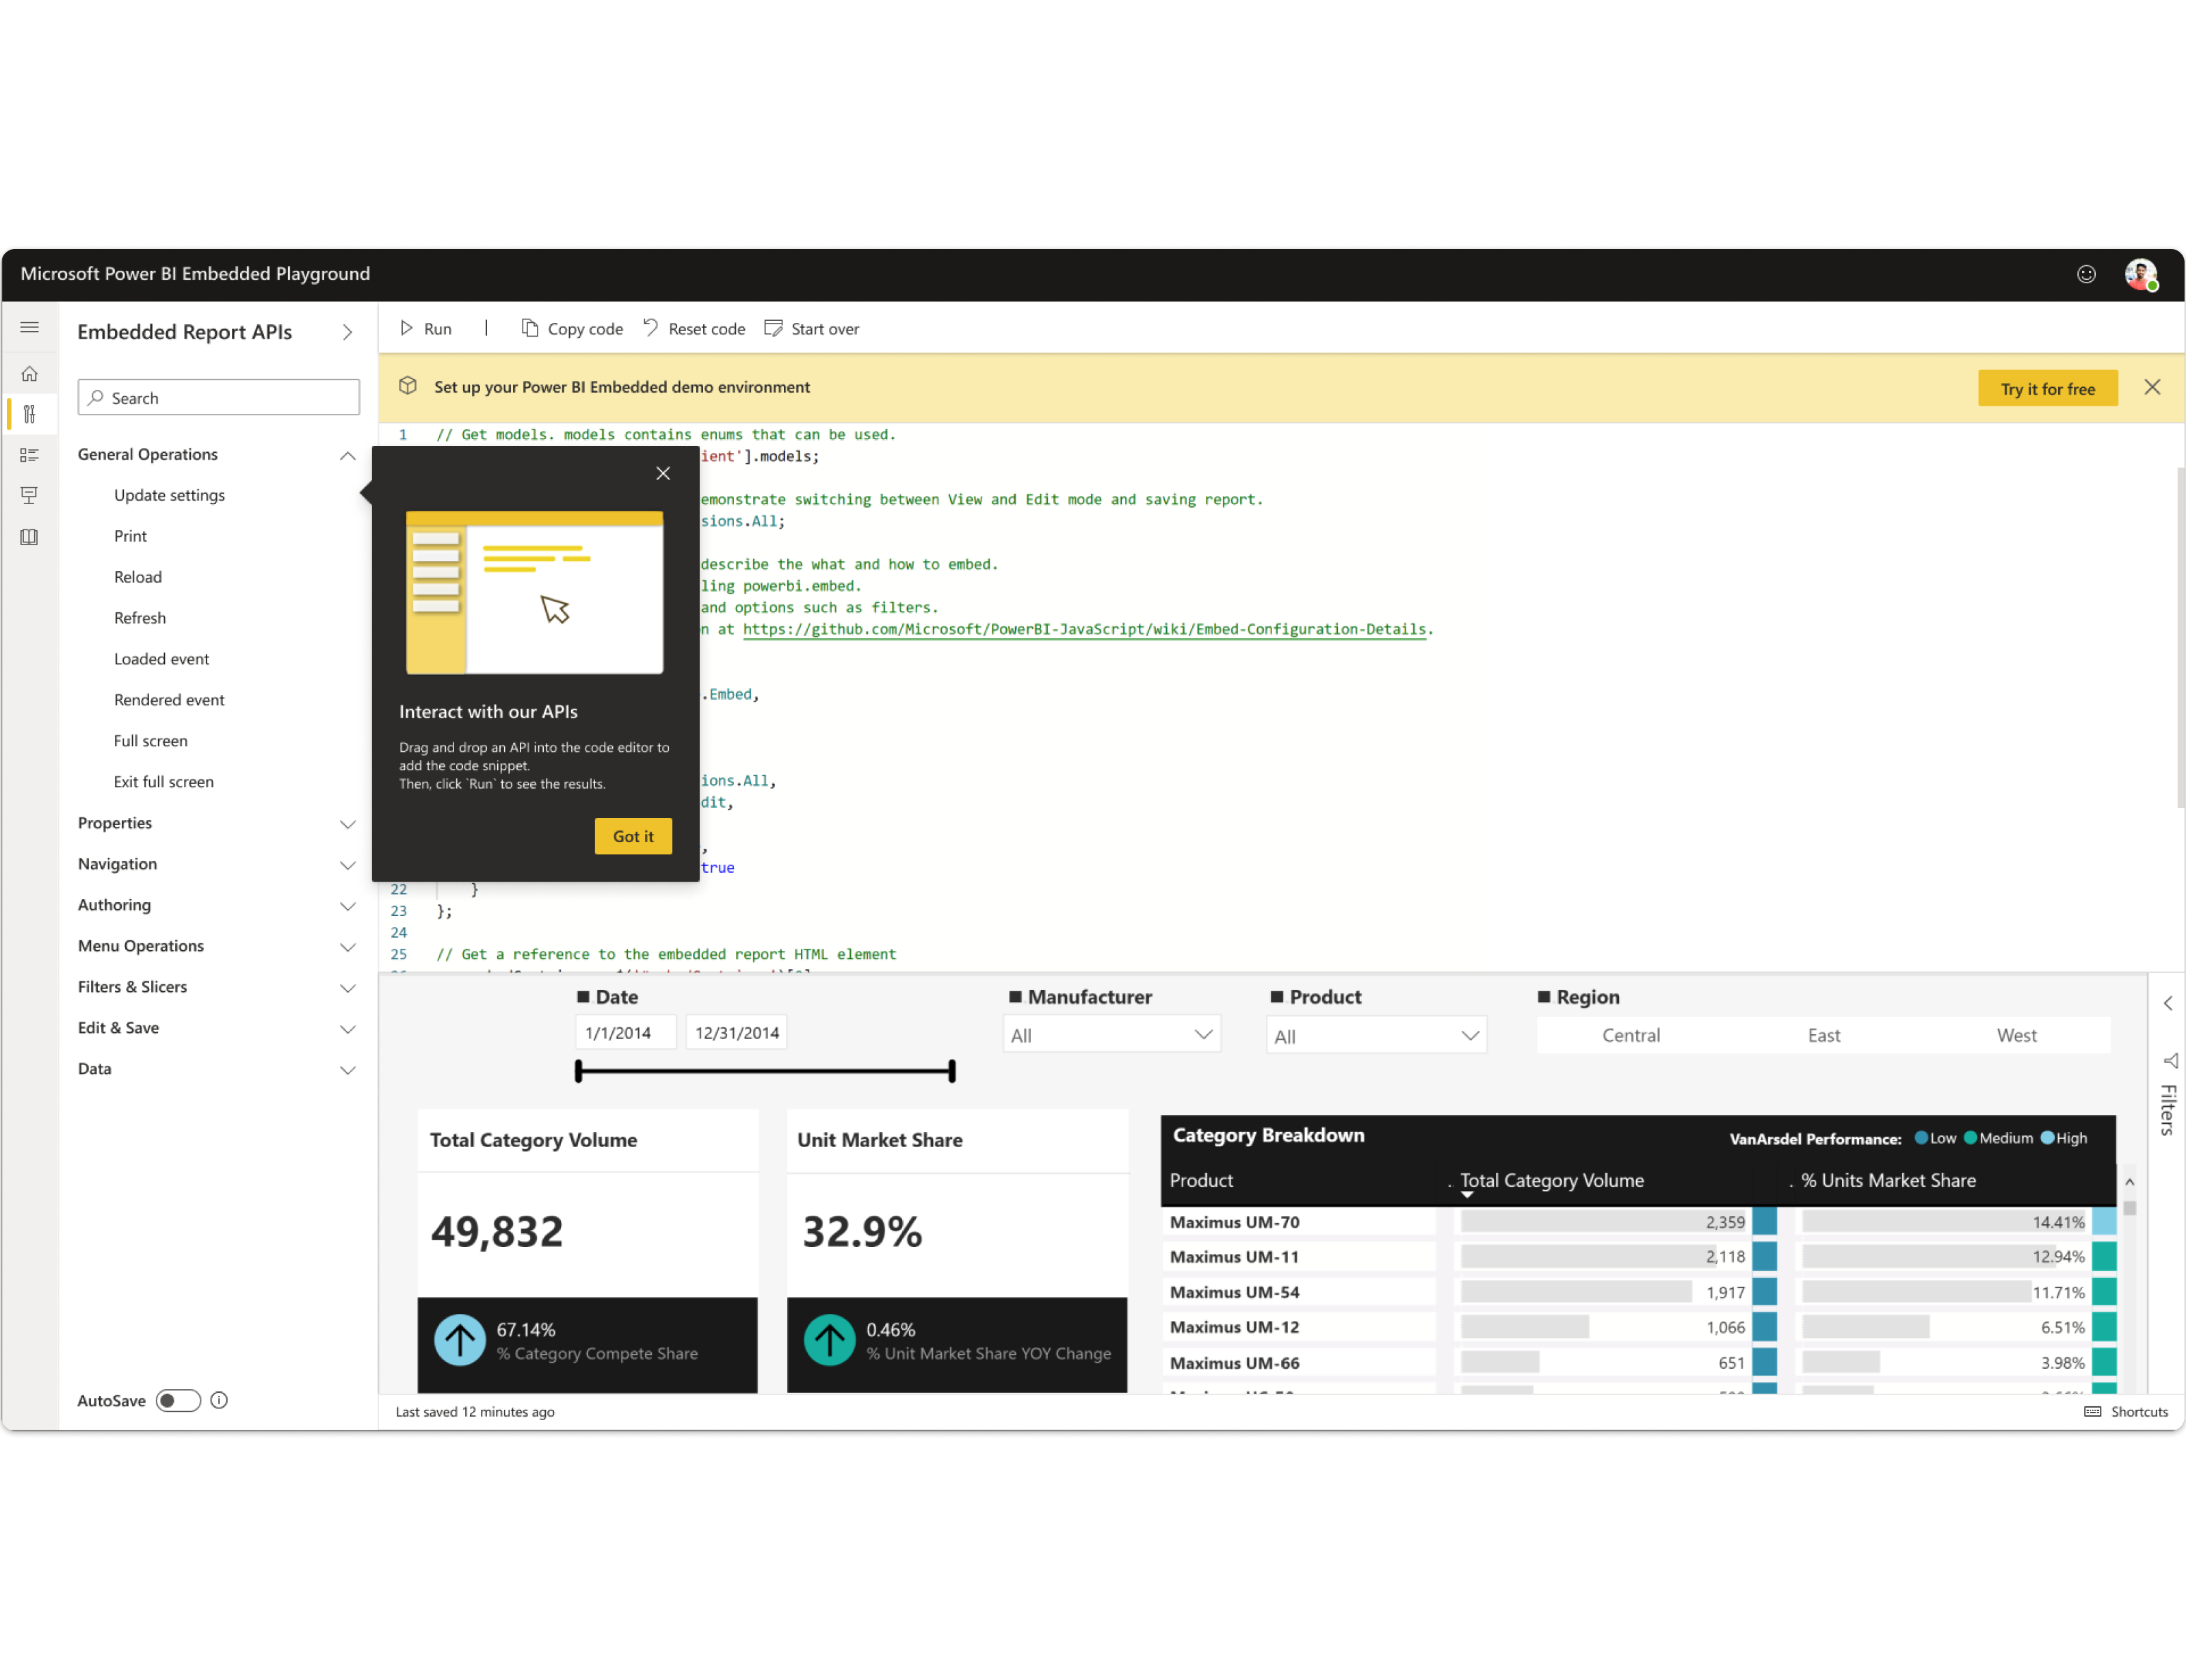Click the Medium performance legend swatch
Image resolution: width=2186 pixels, height=1680 pixels.
[1970, 1138]
